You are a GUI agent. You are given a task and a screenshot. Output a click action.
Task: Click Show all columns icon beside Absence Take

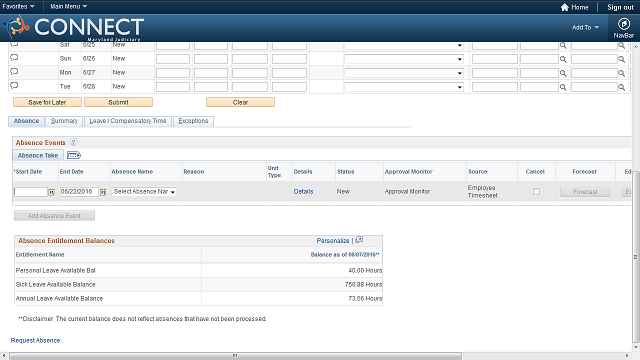(74, 155)
